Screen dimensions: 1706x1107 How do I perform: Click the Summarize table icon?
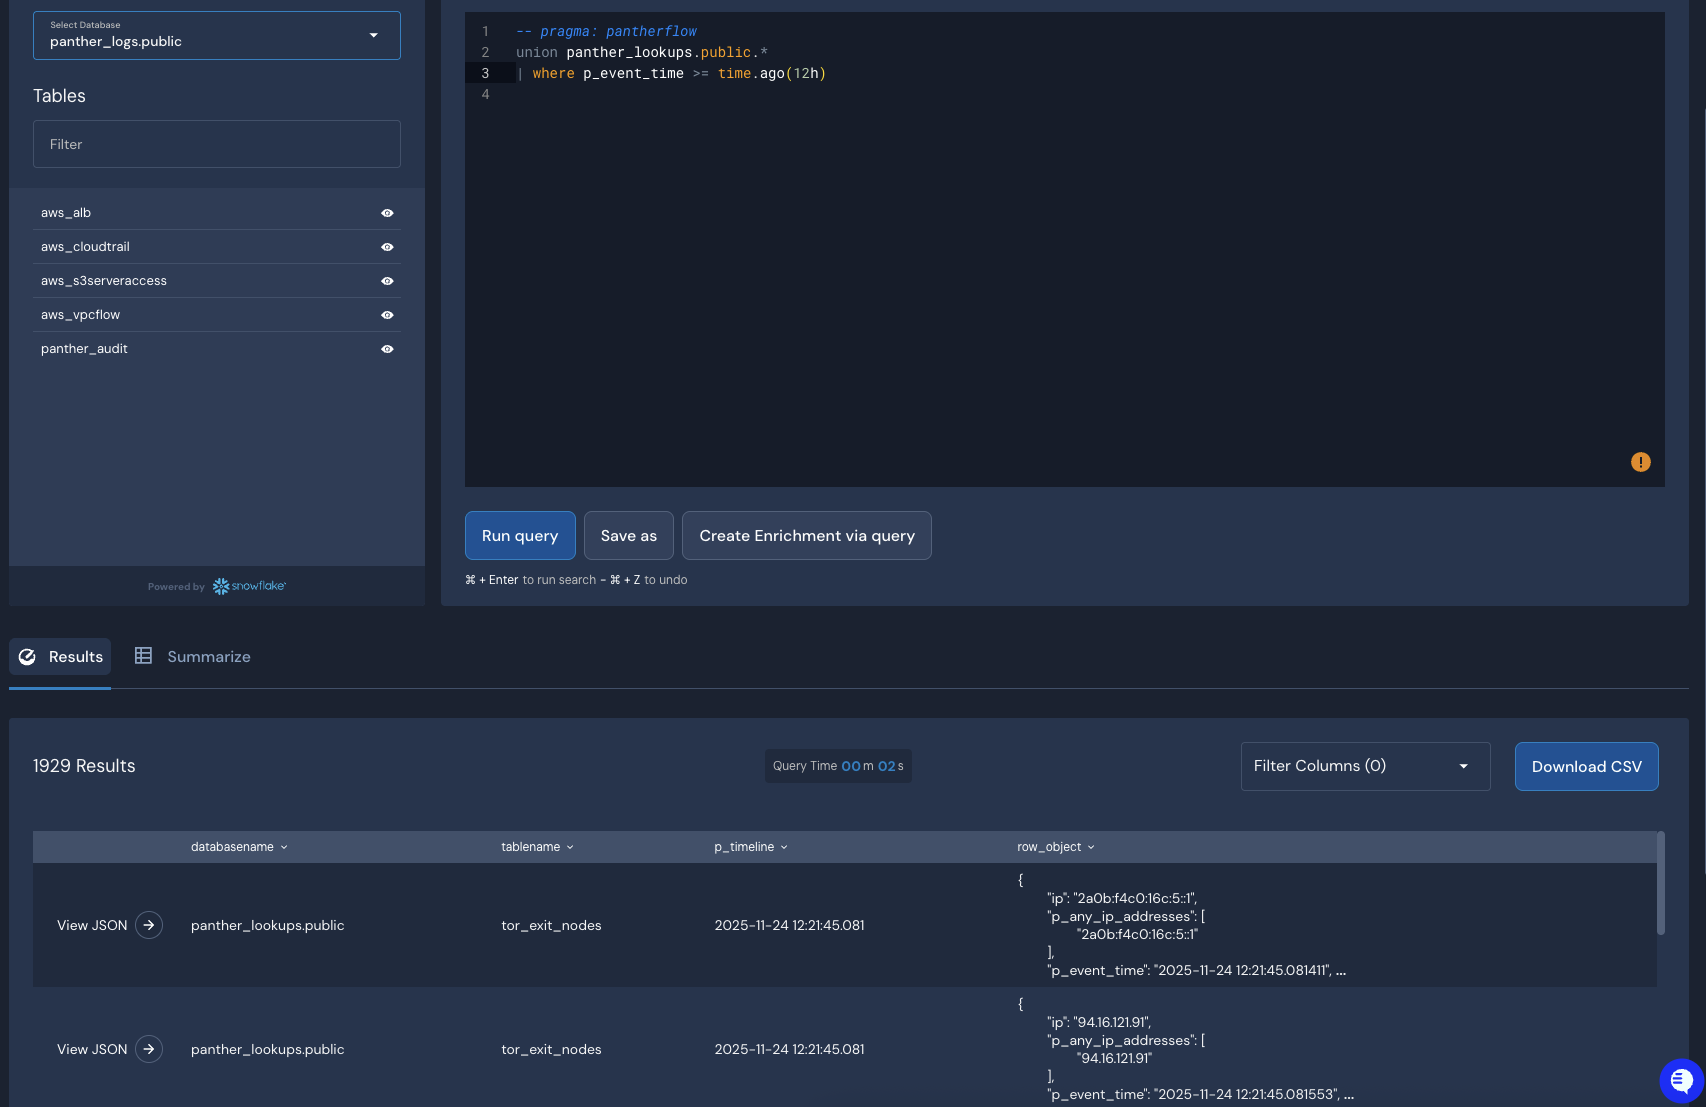pyautogui.click(x=144, y=656)
